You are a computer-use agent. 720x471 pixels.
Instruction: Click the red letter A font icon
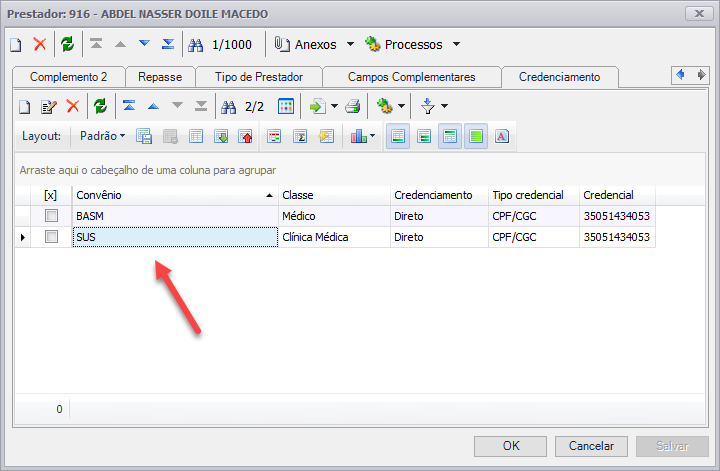click(501, 137)
